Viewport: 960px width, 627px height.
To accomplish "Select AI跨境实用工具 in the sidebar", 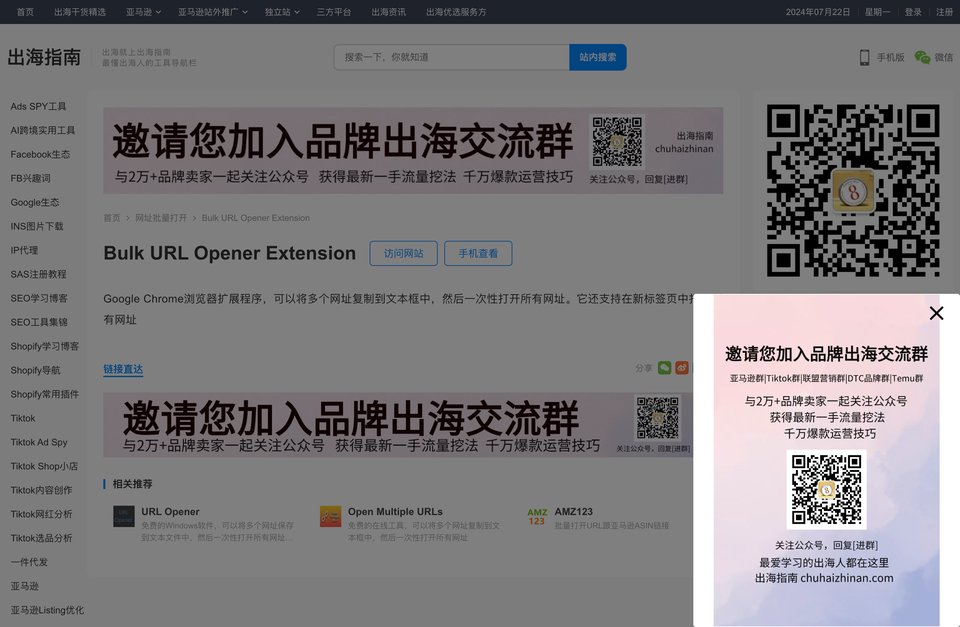I will (x=43, y=130).
